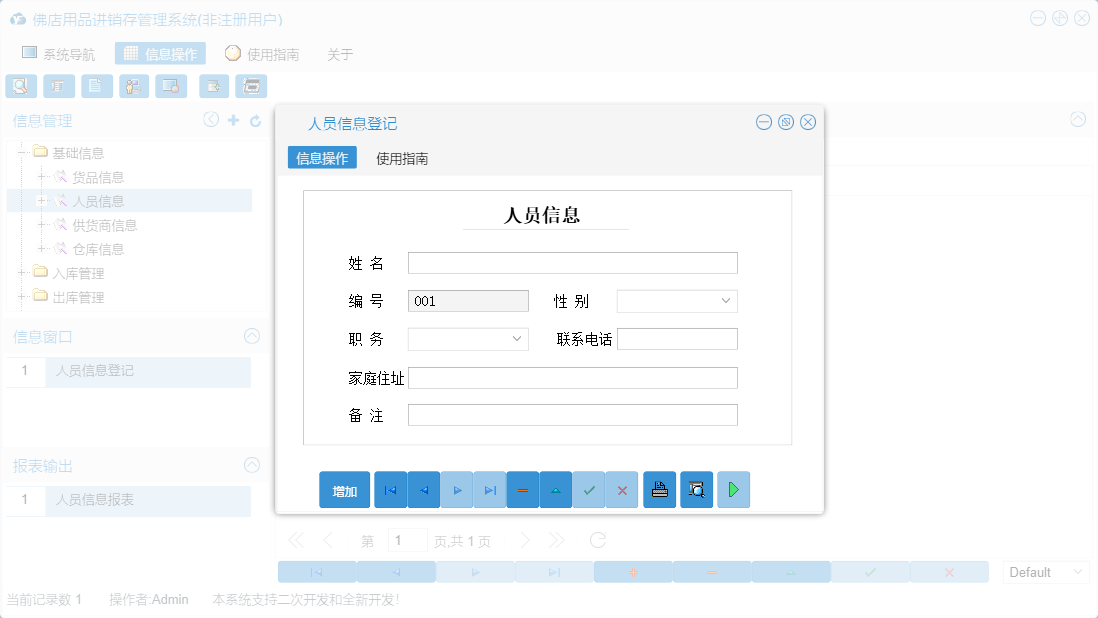1098x618 pixels.
Task: Go to previous record in the dialog
Action: pos(423,489)
